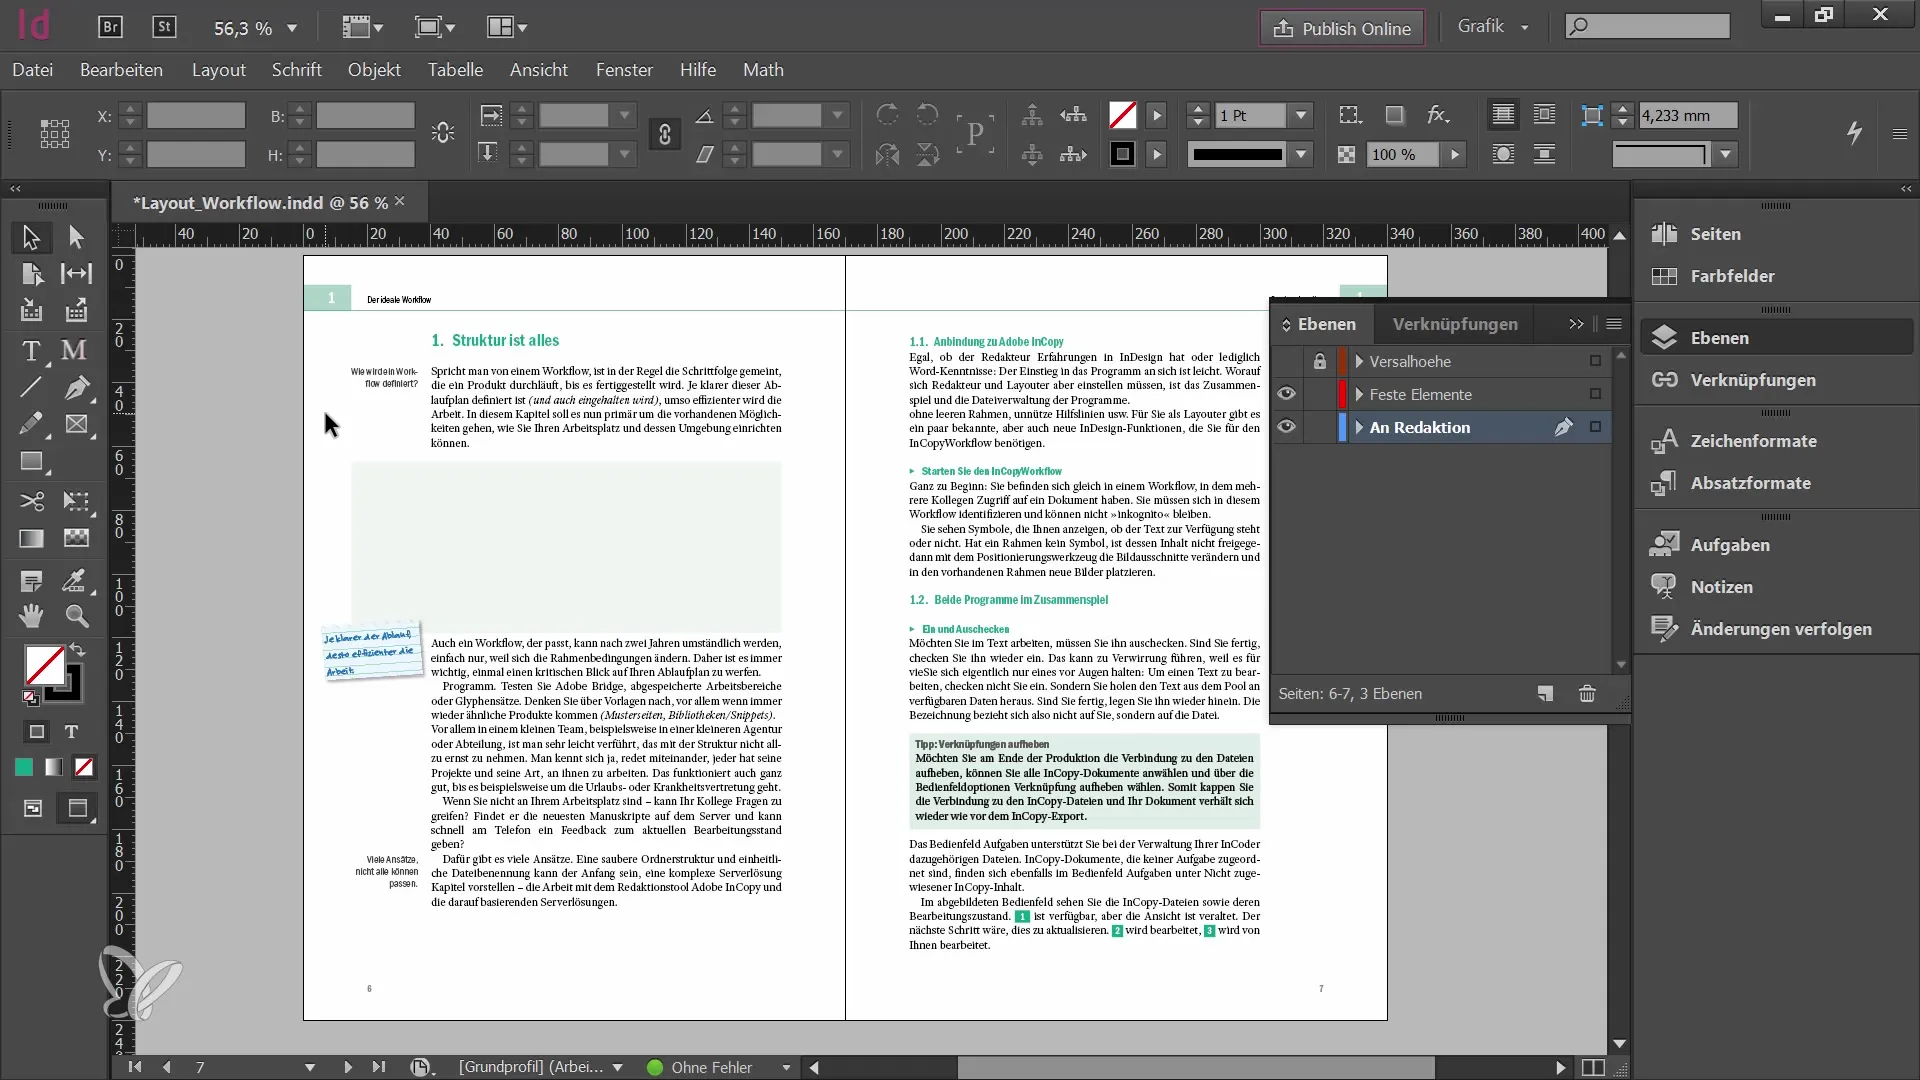Expand Ebenen panel options menu

(1613, 323)
